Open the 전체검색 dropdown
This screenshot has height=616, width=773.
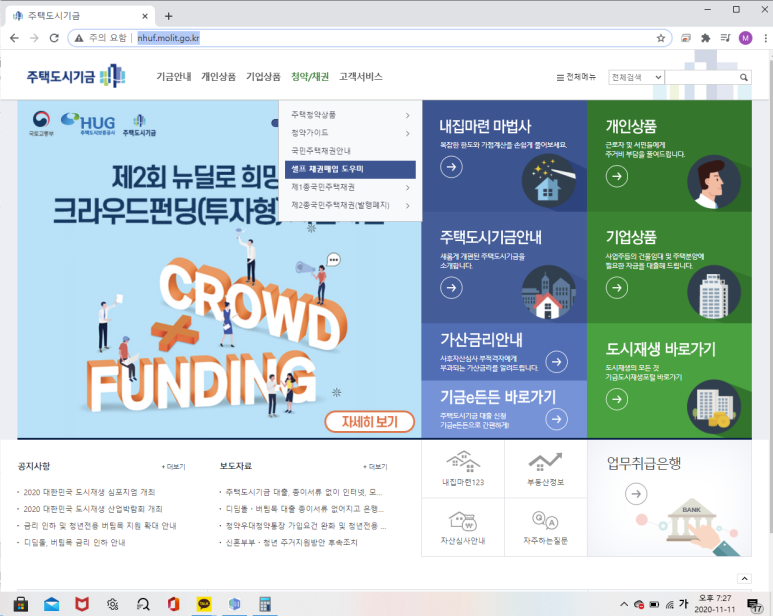click(x=636, y=77)
